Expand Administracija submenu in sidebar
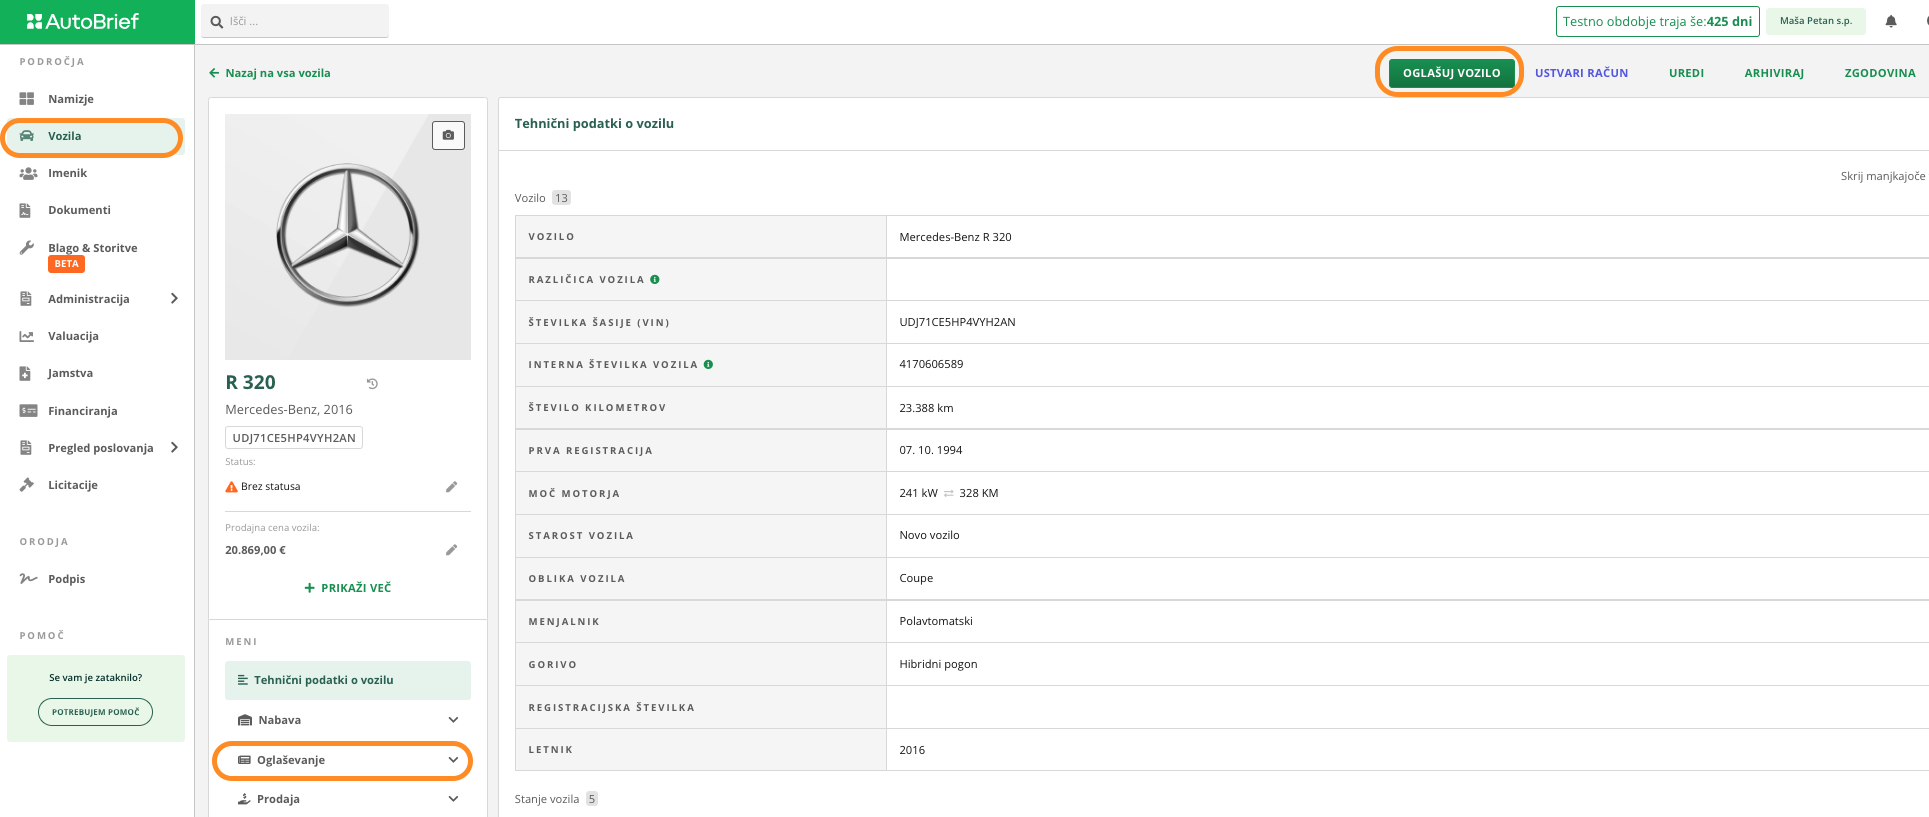This screenshot has width=1929, height=817. pos(174,299)
